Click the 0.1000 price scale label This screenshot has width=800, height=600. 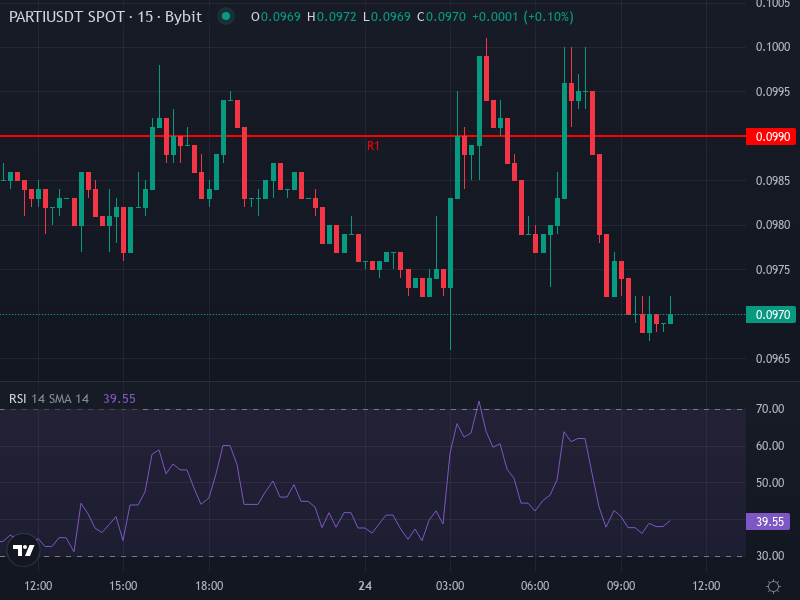pyautogui.click(x=771, y=47)
